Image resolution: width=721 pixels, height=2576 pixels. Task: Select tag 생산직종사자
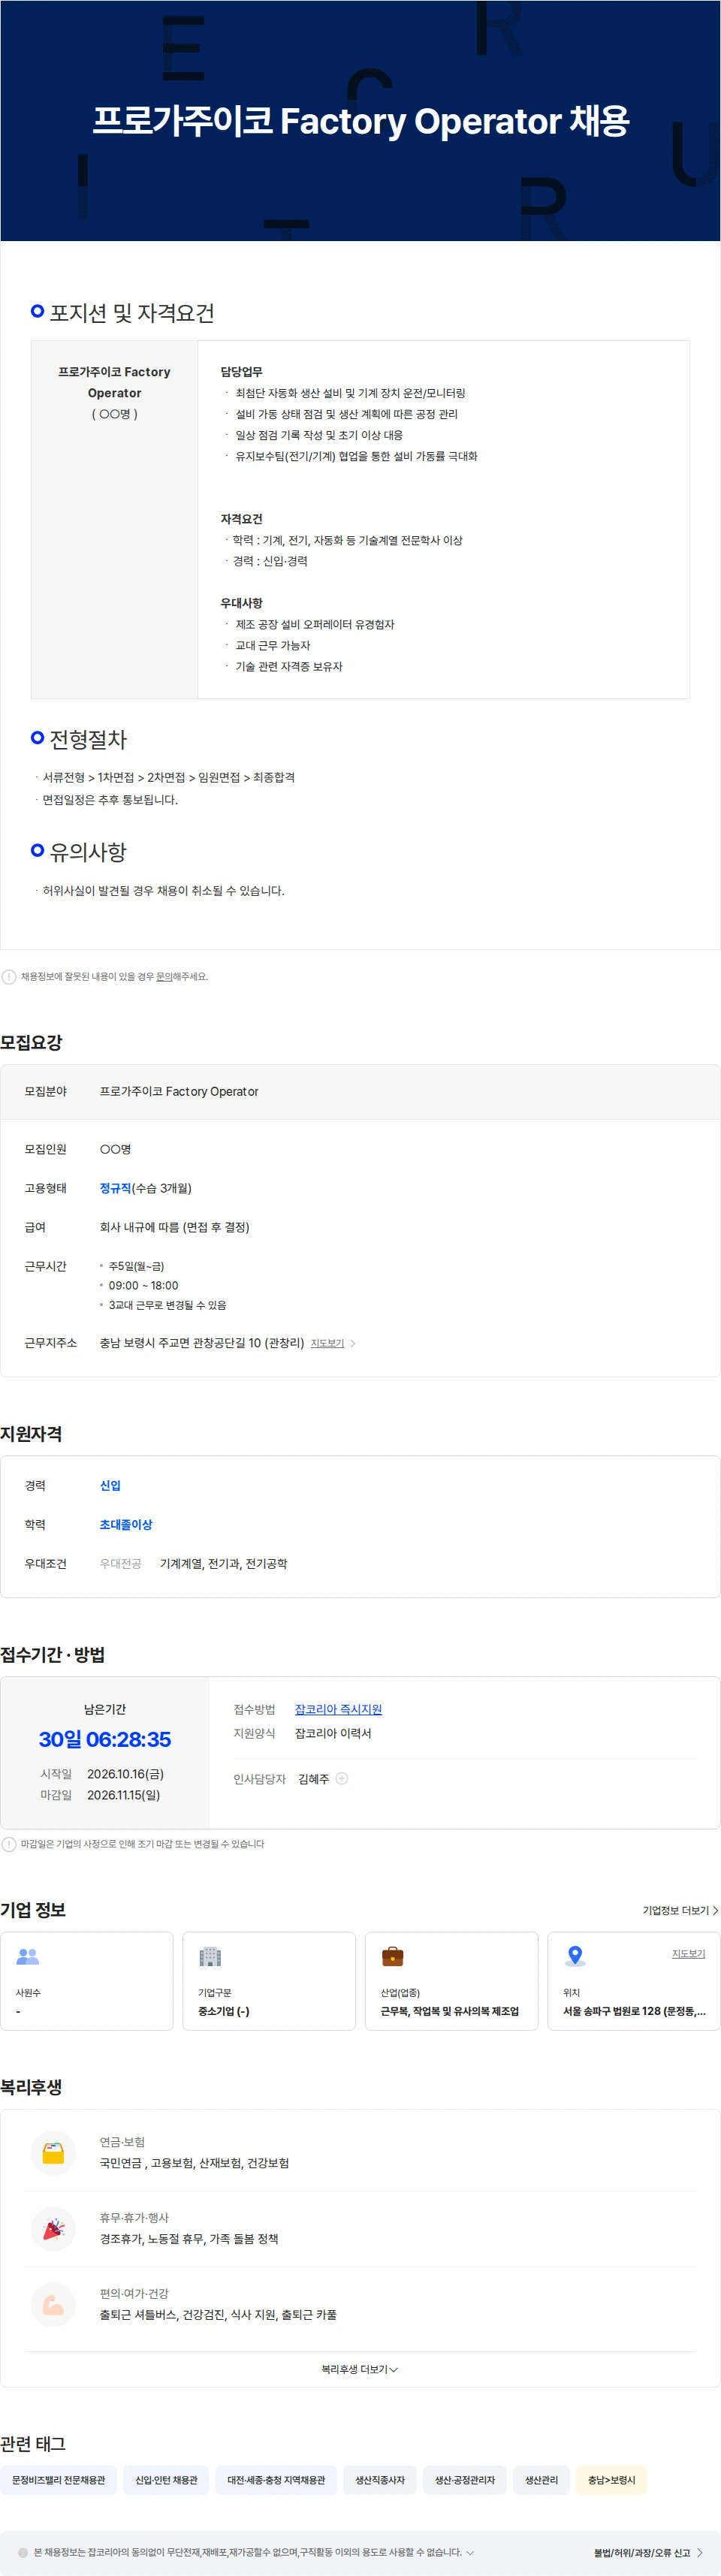(x=380, y=2480)
